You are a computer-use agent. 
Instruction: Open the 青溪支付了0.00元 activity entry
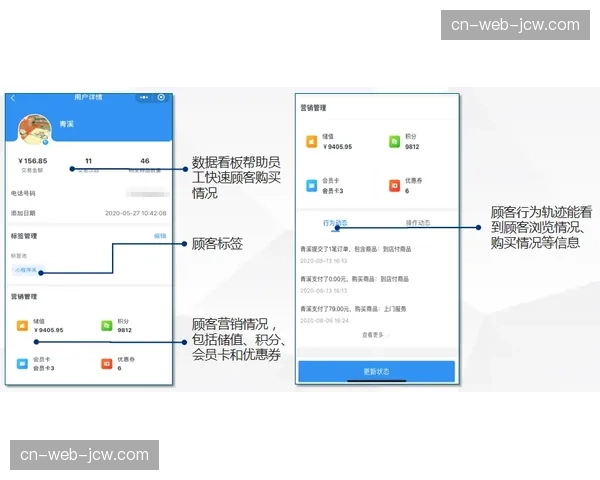(354, 279)
